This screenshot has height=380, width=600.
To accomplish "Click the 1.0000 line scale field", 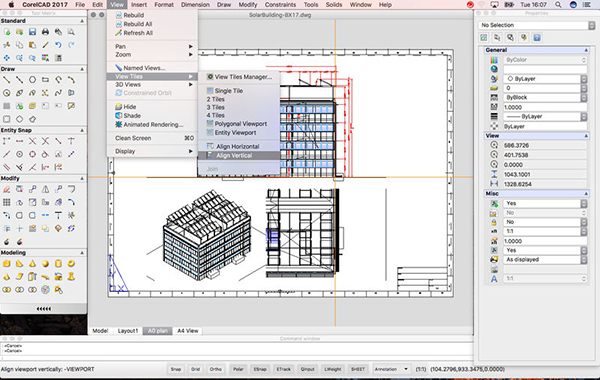I will click(545, 107).
